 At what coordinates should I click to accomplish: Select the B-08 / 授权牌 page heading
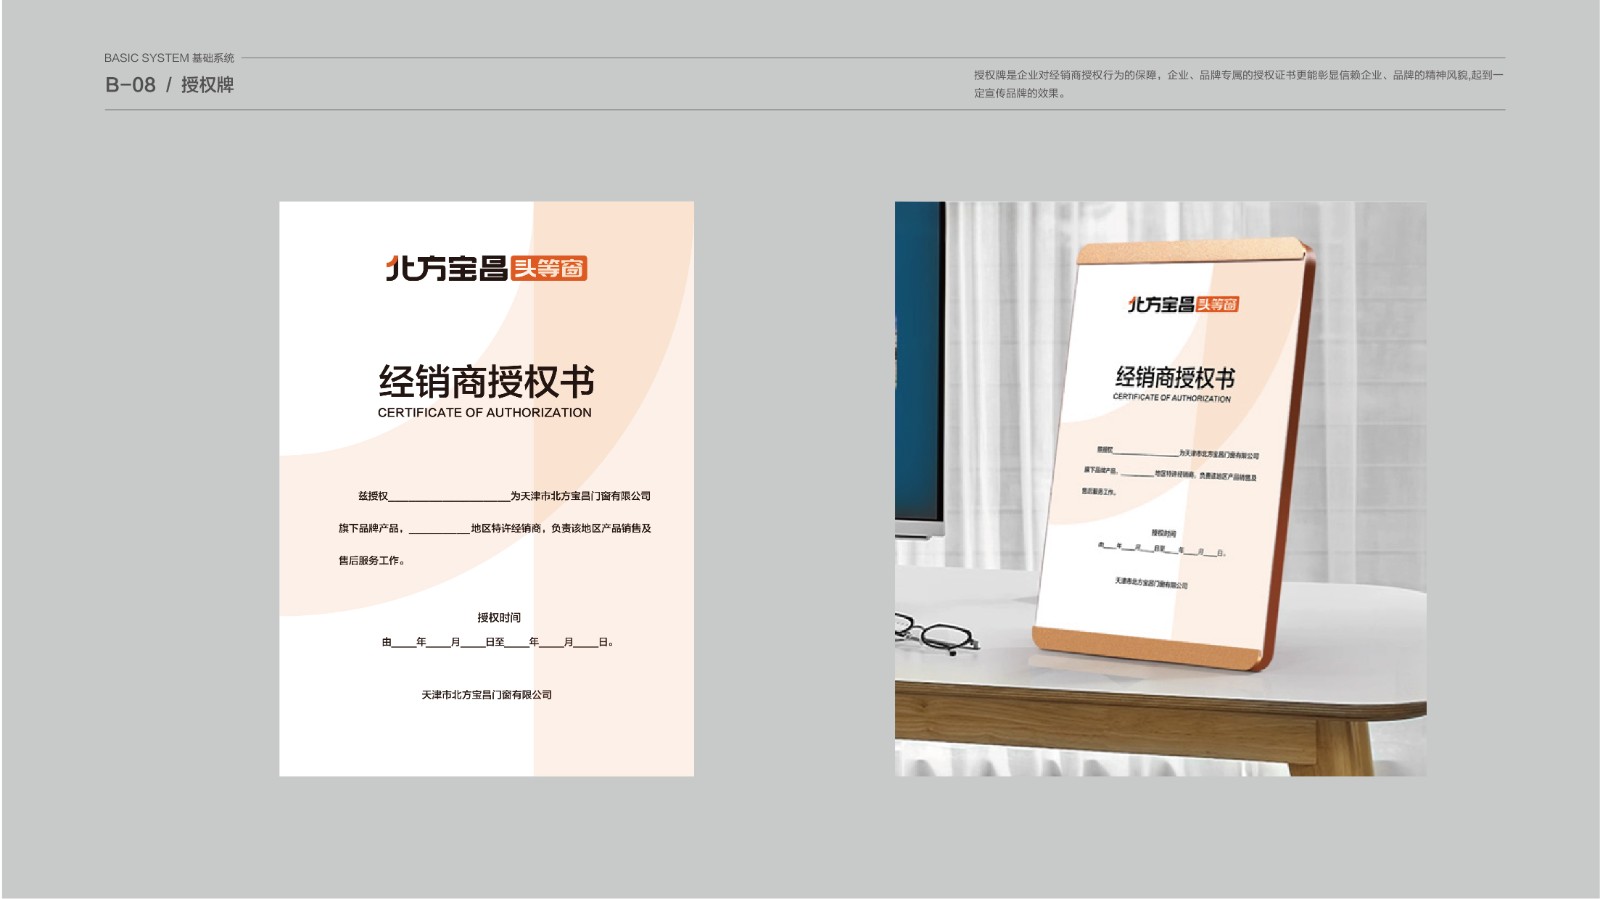tap(169, 85)
